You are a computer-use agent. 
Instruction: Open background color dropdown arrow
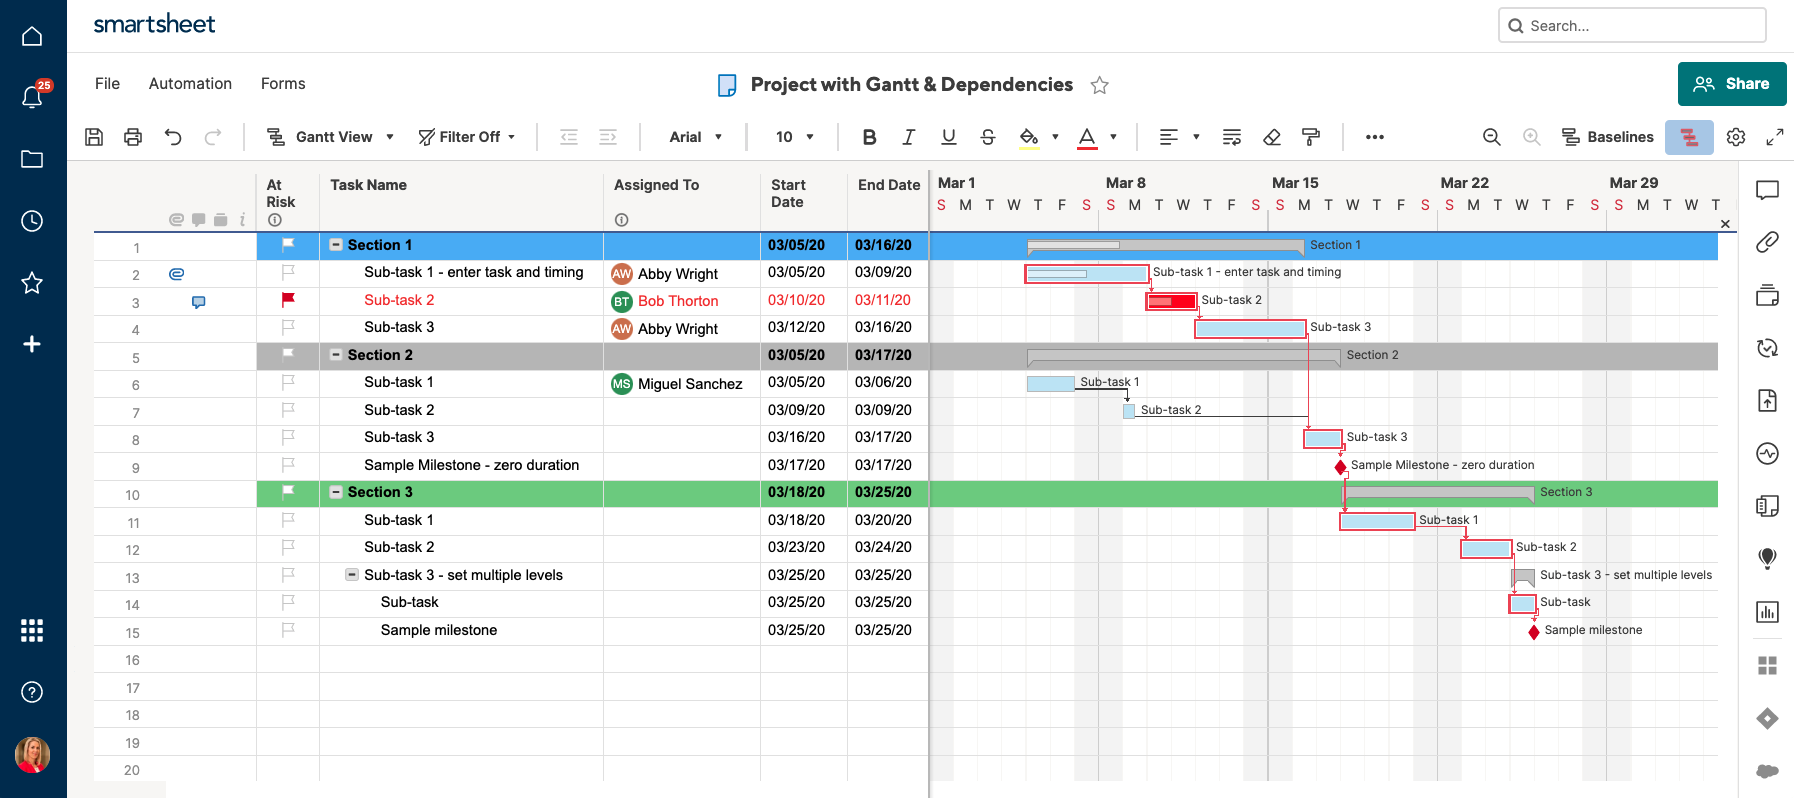point(1055,137)
